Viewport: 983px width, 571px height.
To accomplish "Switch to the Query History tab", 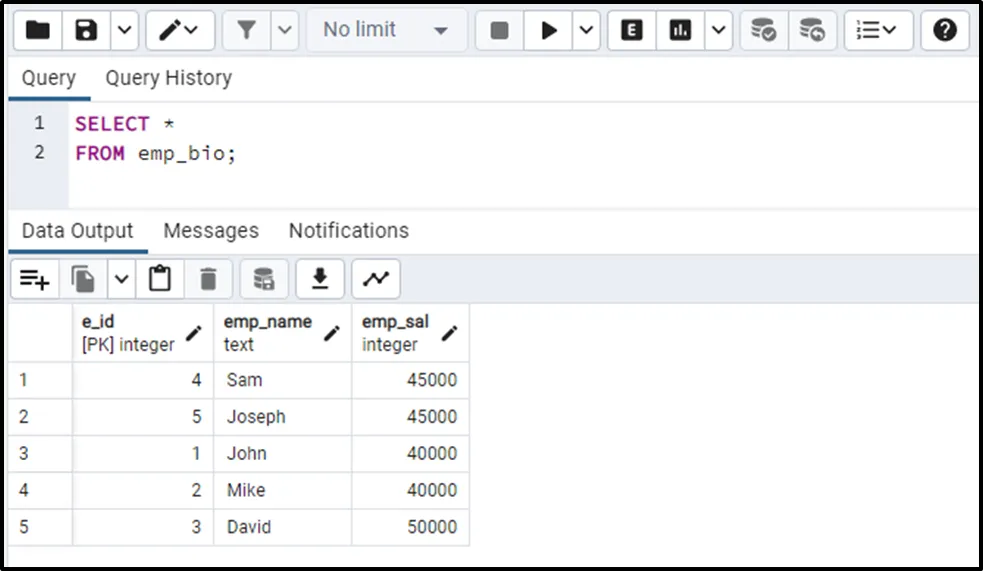I will coord(168,78).
